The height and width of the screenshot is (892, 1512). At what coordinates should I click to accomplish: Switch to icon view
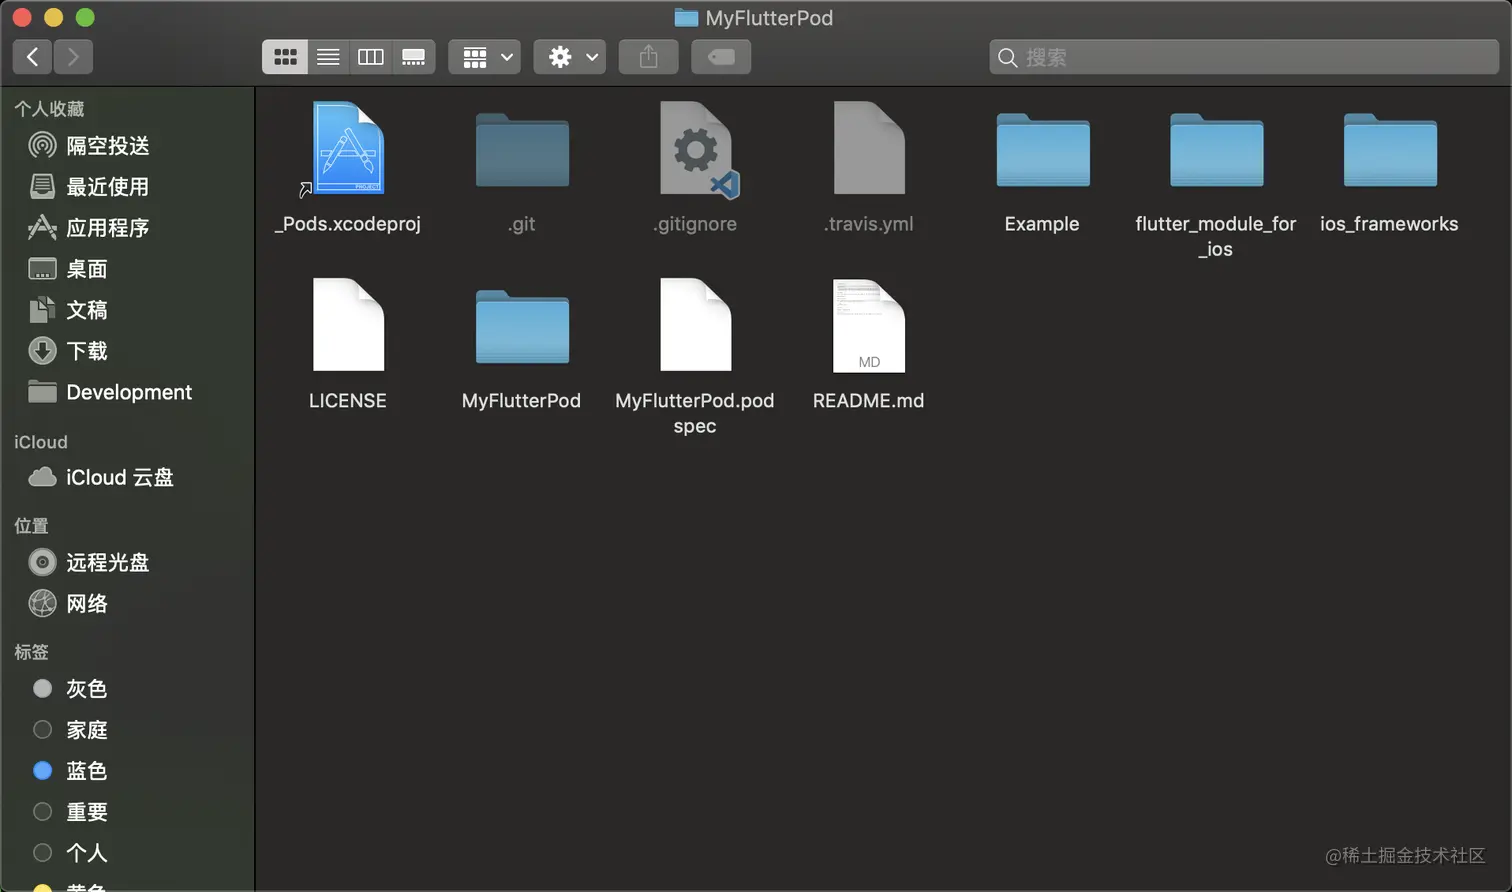[285, 57]
